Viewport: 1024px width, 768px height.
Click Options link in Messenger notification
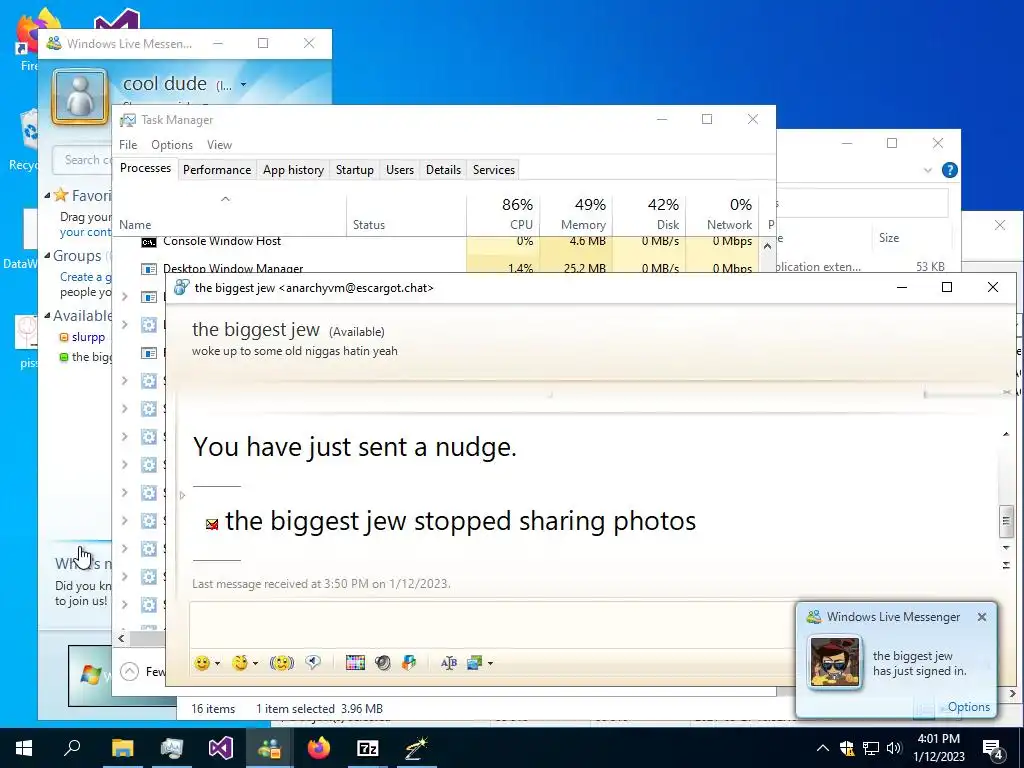(x=968, y=707)
